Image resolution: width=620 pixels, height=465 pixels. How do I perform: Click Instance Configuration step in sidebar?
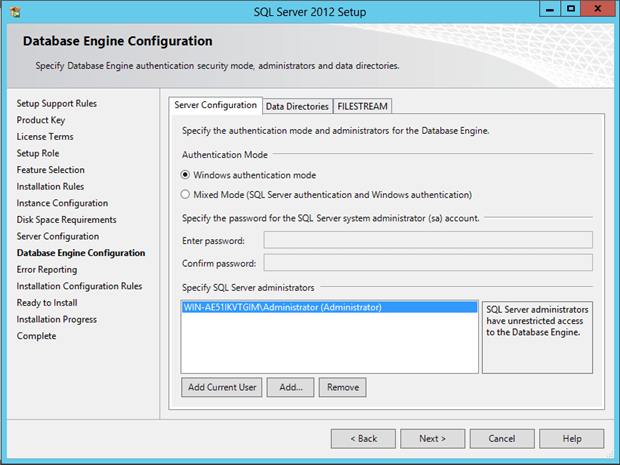(x=62, y=203)
